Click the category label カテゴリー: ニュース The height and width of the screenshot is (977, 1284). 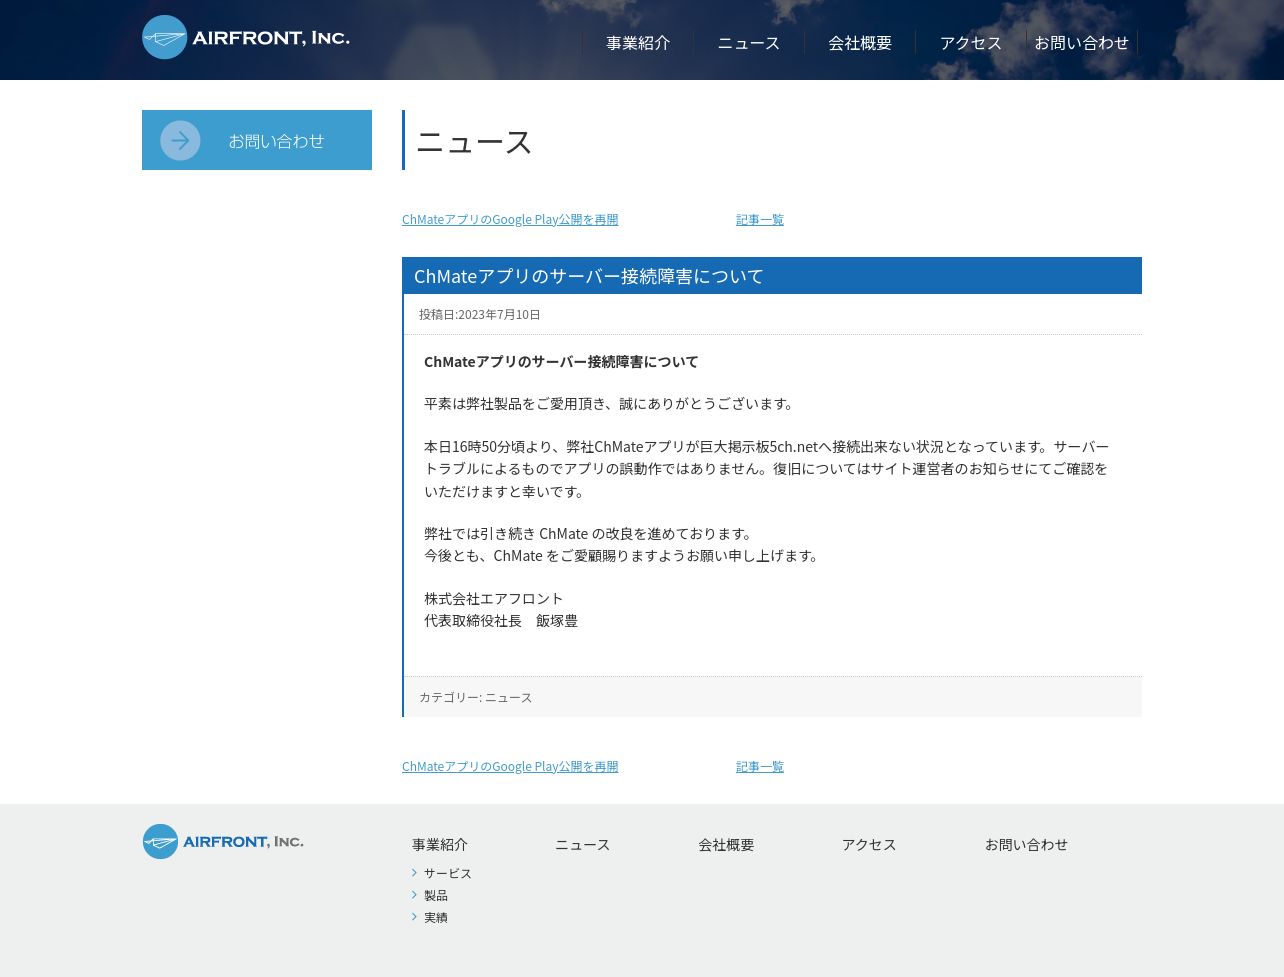click(x=476, y=697)
